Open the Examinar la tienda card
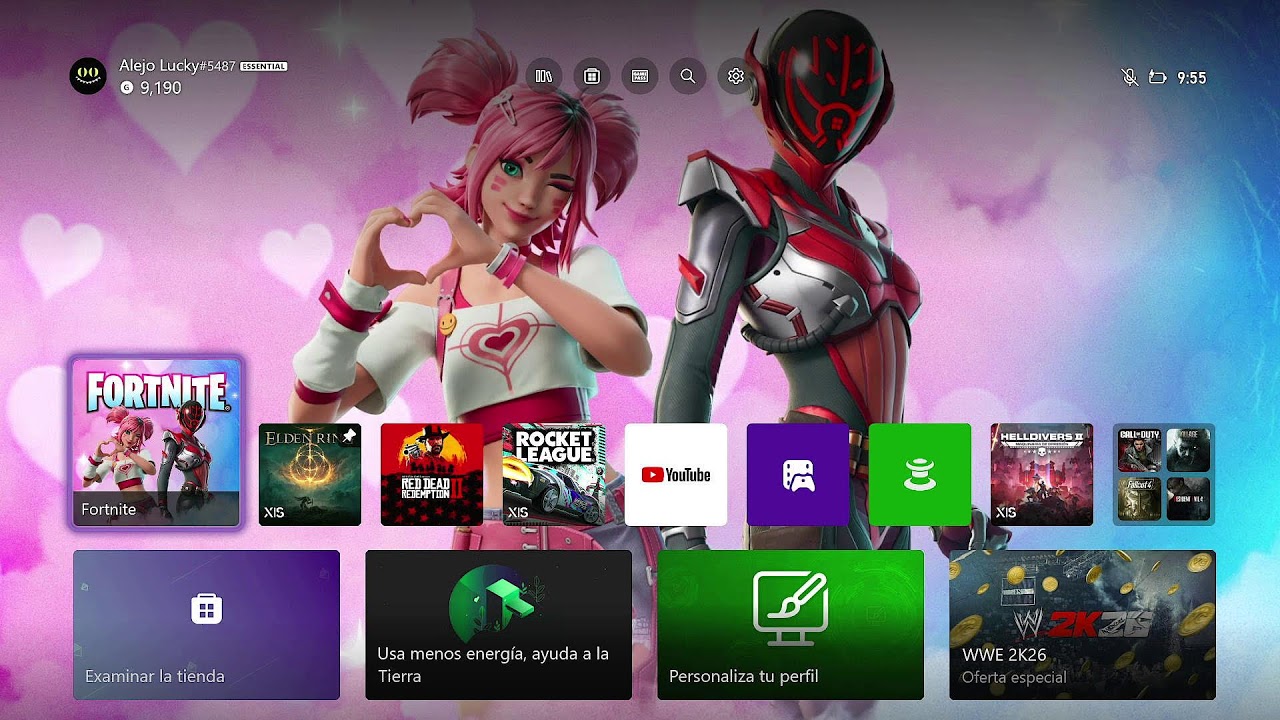 (206, 625)
